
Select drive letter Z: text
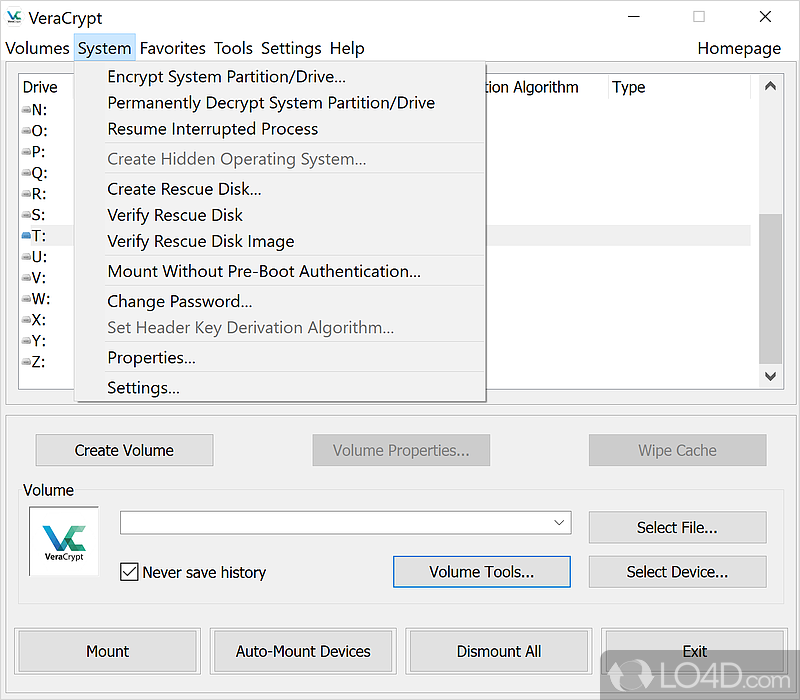click(x=38, y=362)
